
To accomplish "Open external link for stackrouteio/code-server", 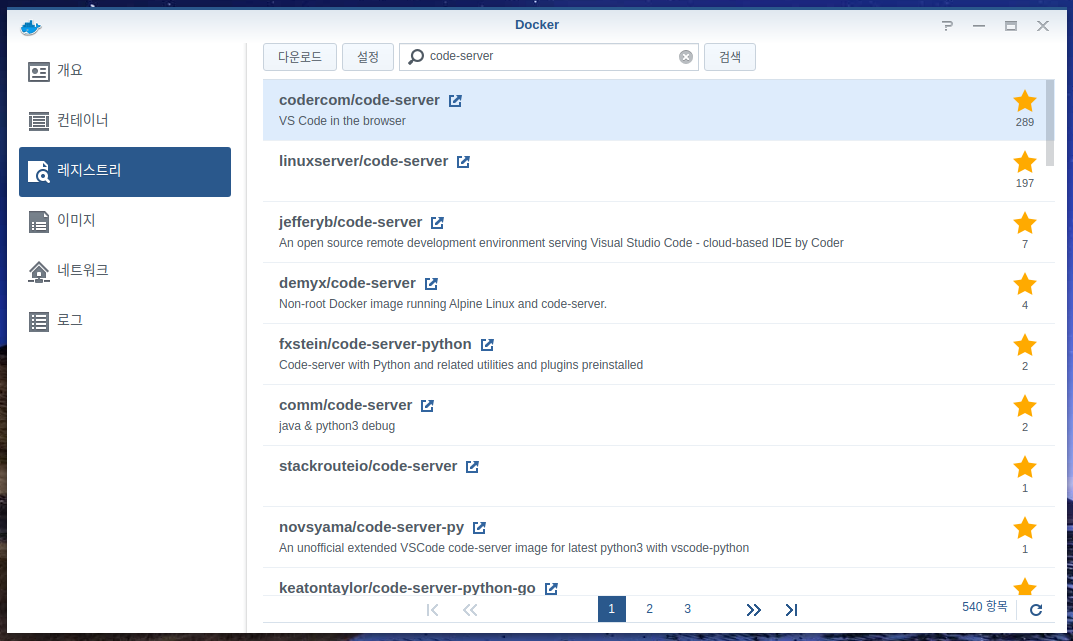I will (472, 467).
